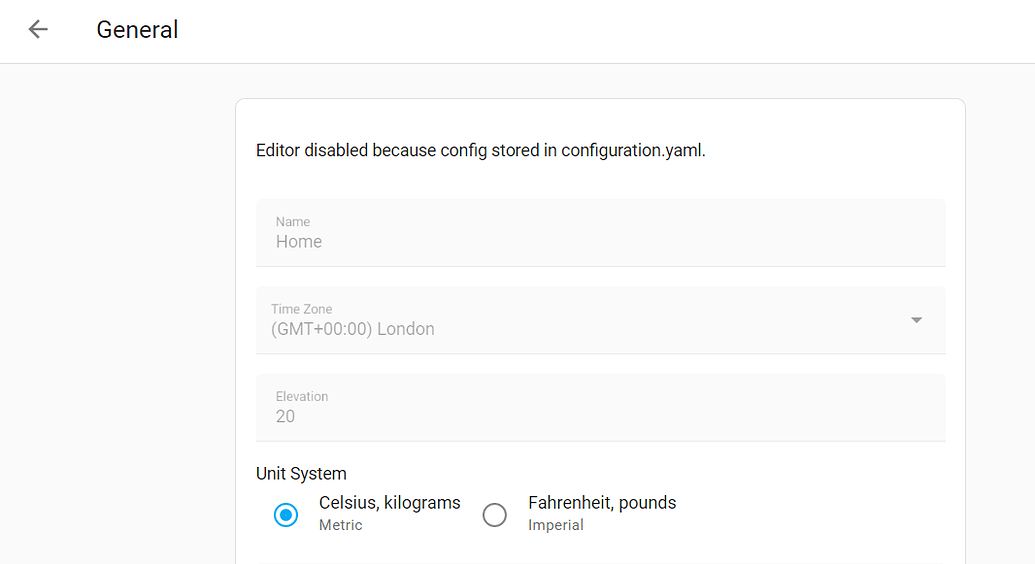Pick the Imperial sublabel text
1035x564 pixels.
point(556,525)
